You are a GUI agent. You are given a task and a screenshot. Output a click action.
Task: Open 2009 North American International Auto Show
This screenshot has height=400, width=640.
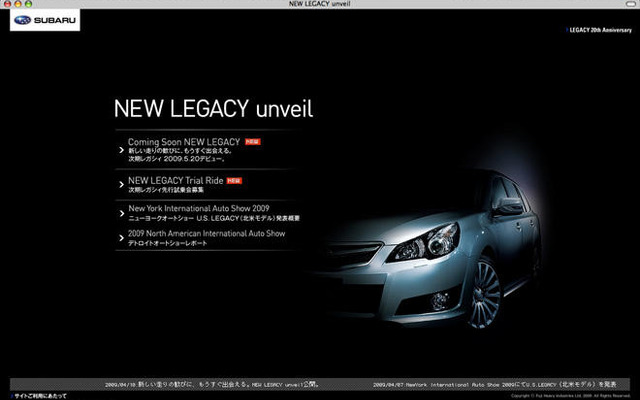[207, 233]
